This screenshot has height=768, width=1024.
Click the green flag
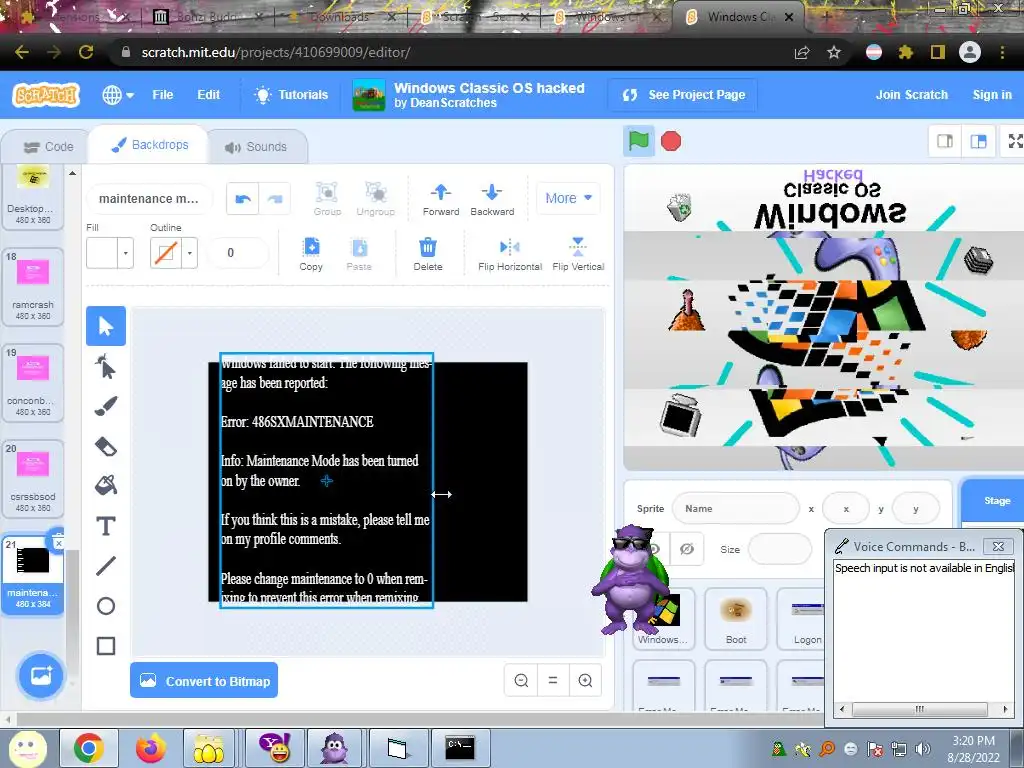pos(638,141)
